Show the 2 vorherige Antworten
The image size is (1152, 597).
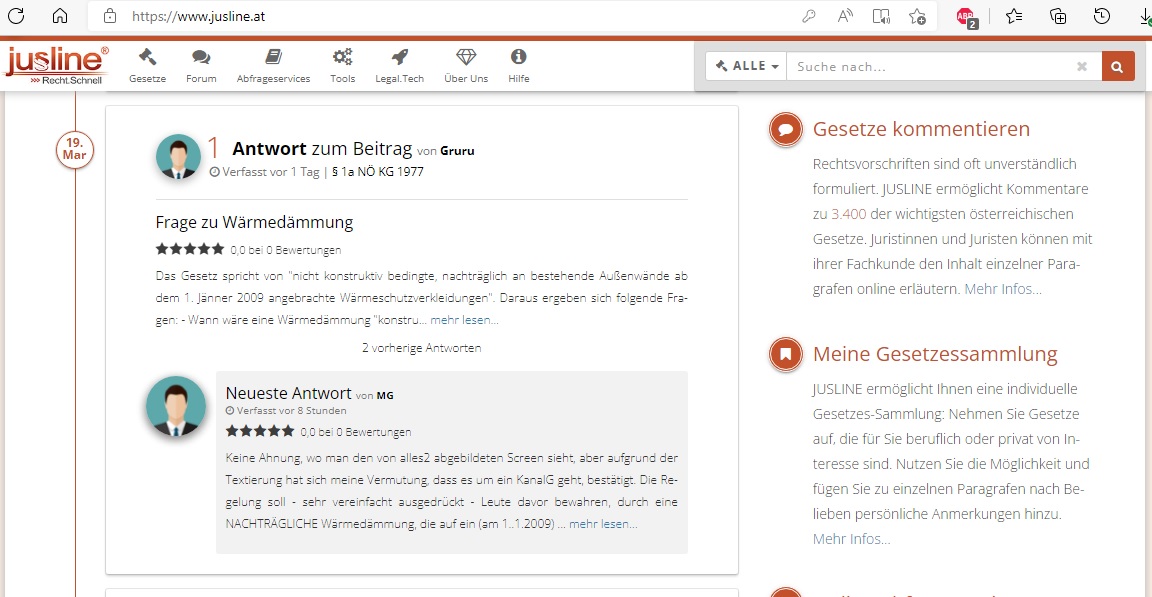coord(421,347)
